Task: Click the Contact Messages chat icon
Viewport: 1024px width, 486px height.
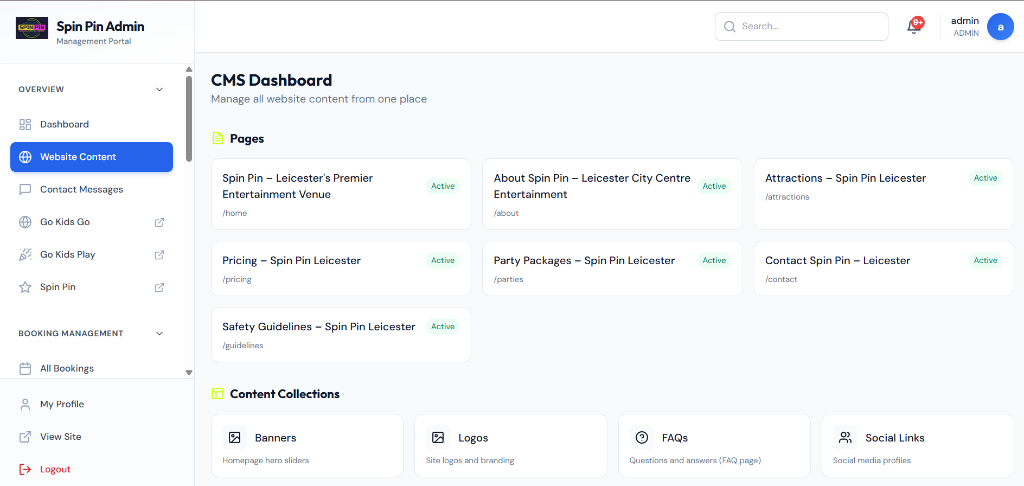Action: click(25, 189)
